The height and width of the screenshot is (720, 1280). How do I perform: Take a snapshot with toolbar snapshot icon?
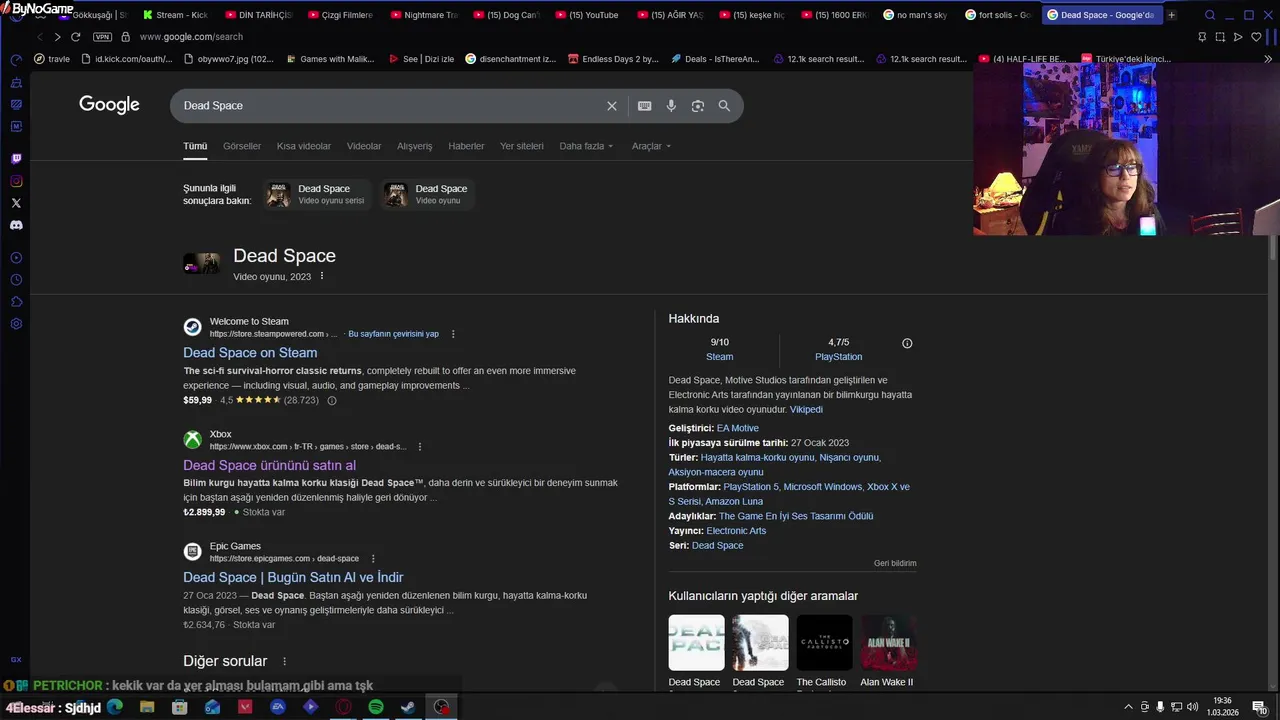pyautogui.click(x=1220, y=37)
